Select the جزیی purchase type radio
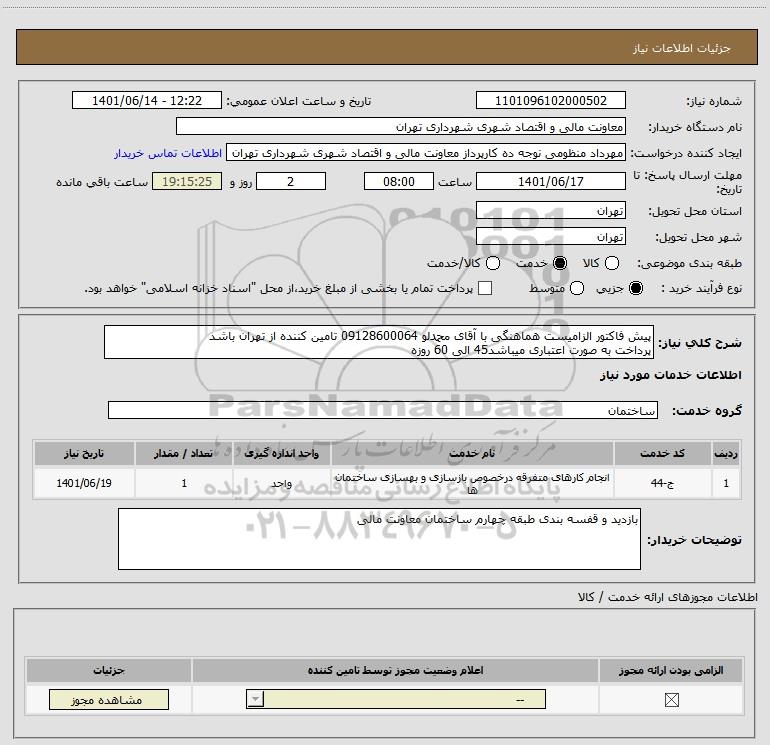The width and height of the screenshot is (770, 745). tap(636, 288)
